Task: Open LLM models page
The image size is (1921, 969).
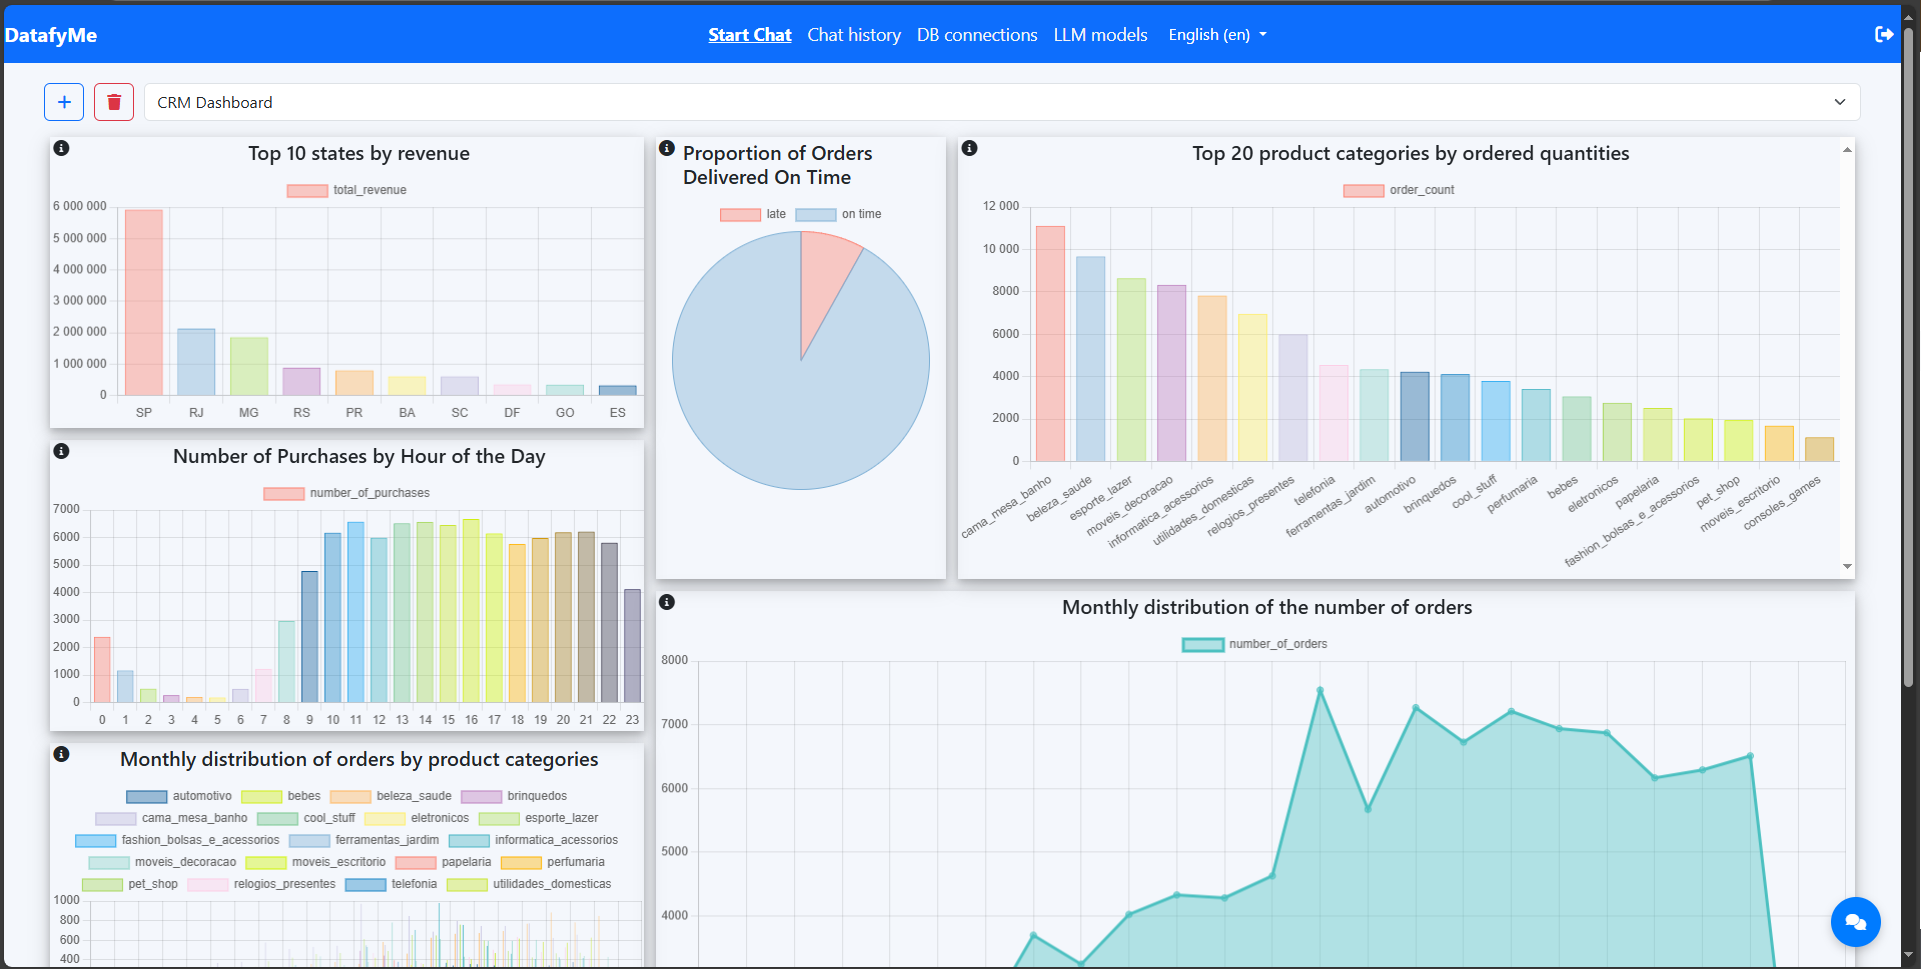Action: 1100,35
